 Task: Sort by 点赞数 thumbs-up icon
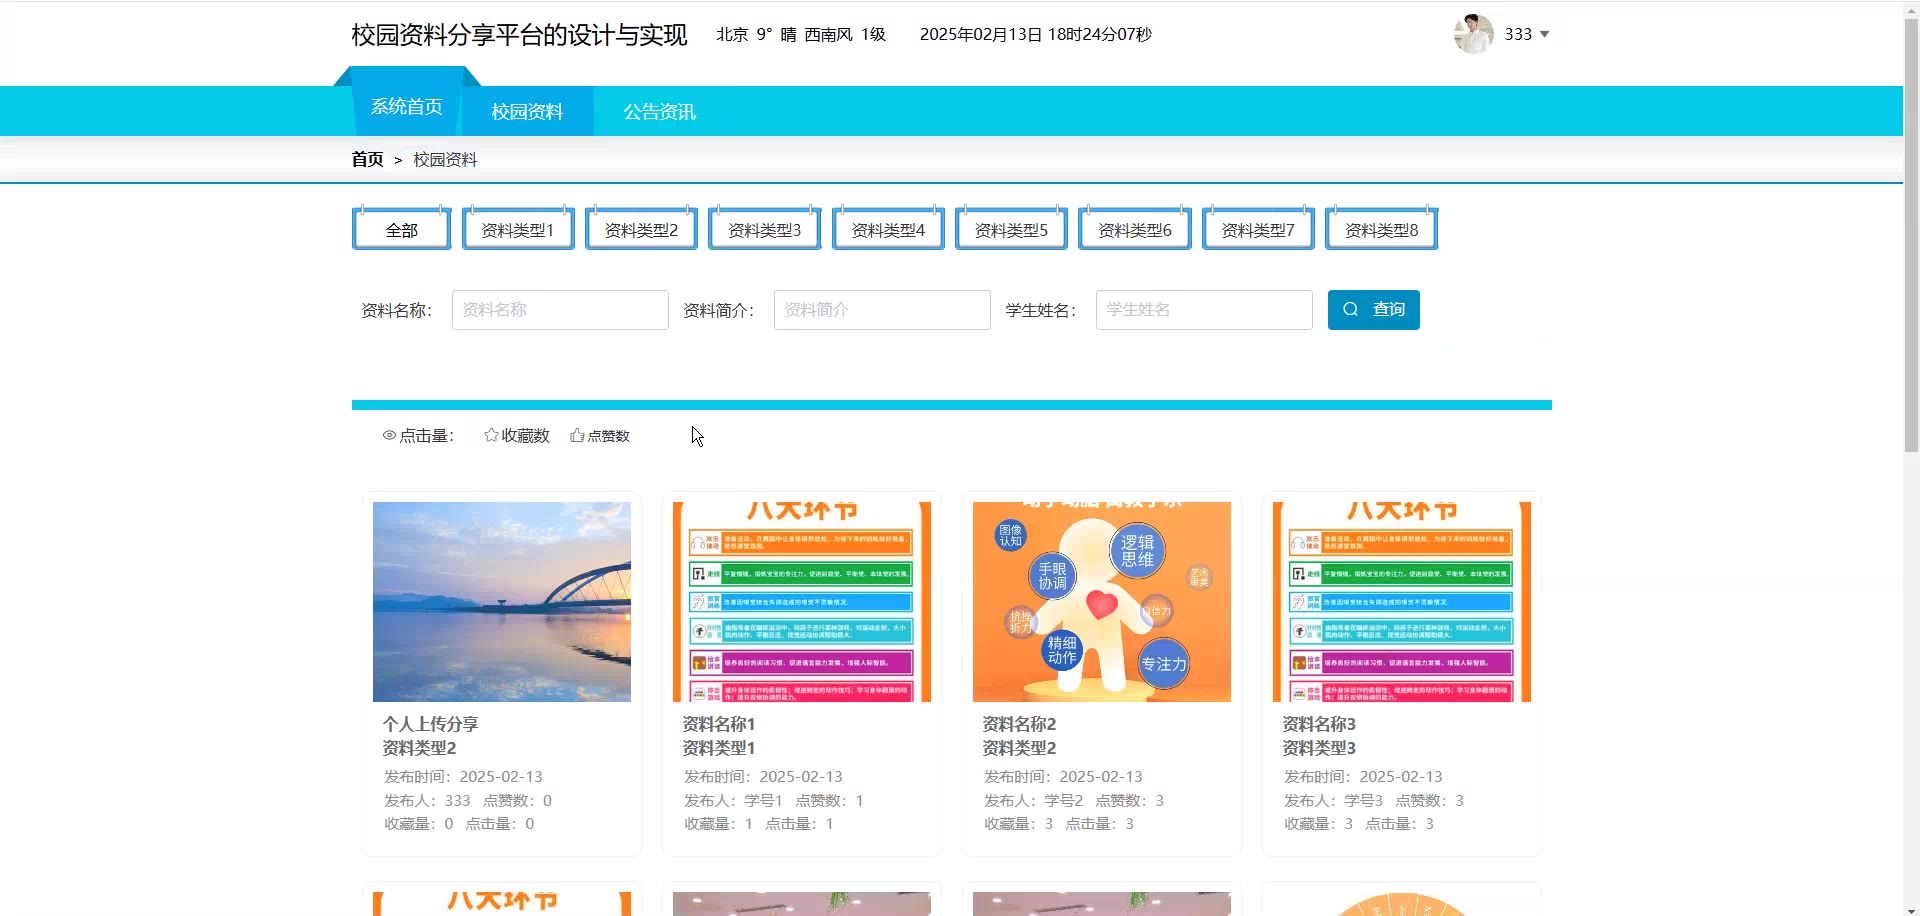[577, 435]
